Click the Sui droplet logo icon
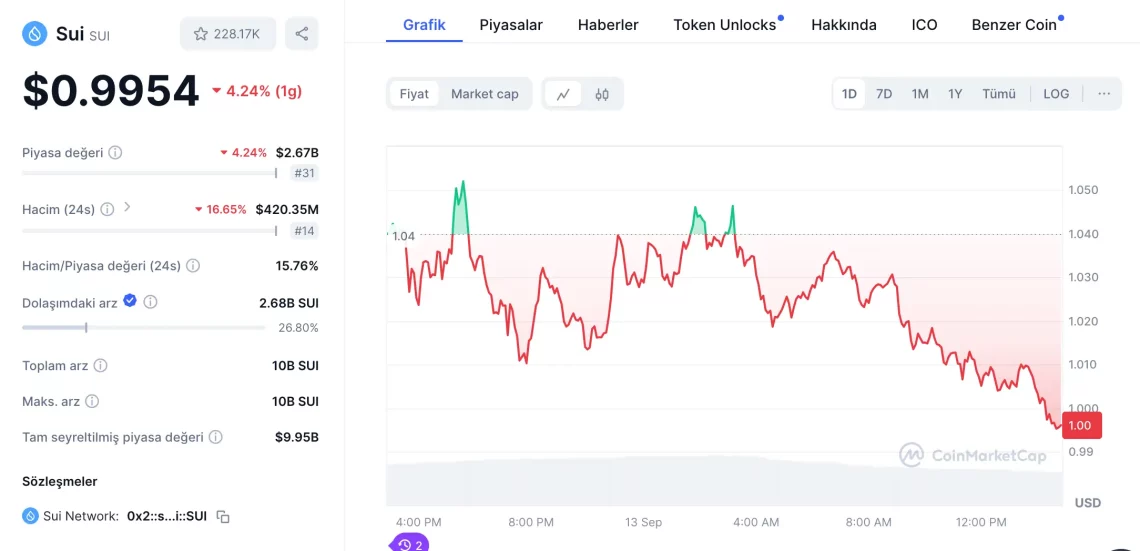1140x551 pixels. [x=35, y=33]
